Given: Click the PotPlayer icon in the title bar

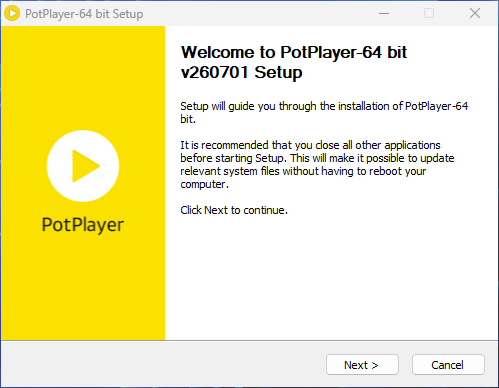Looking at the screenshot, I should pos(12,14).
